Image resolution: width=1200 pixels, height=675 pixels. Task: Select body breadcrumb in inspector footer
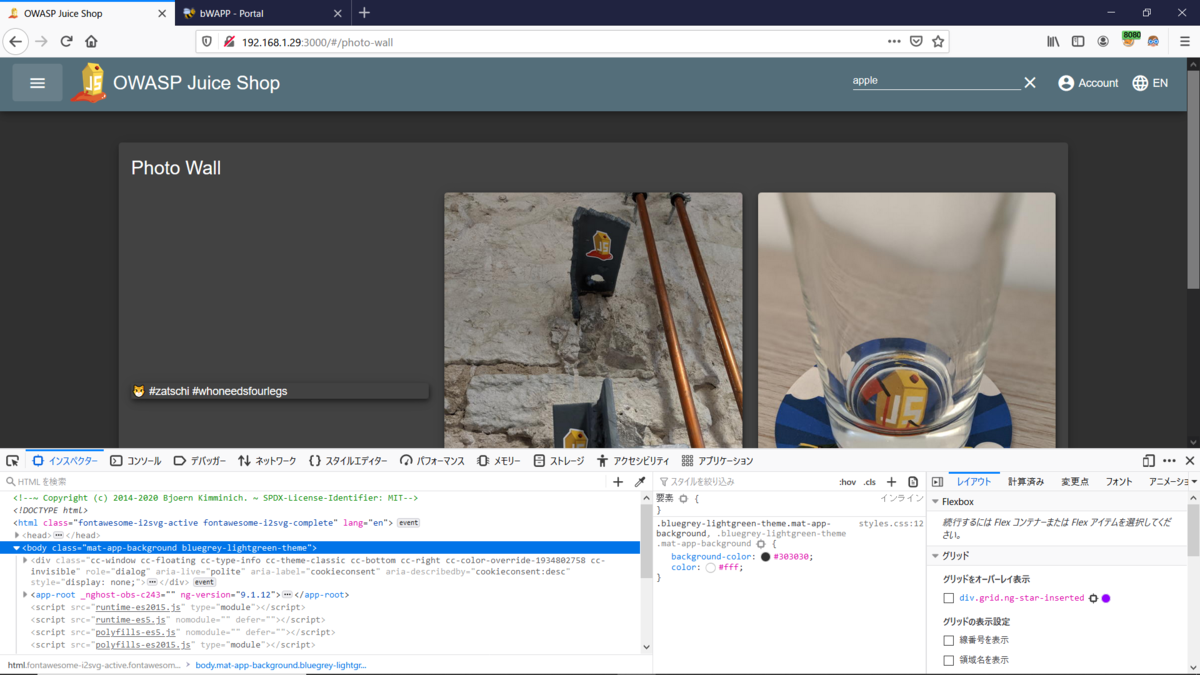pyautogui.click(x=280, y=665)
